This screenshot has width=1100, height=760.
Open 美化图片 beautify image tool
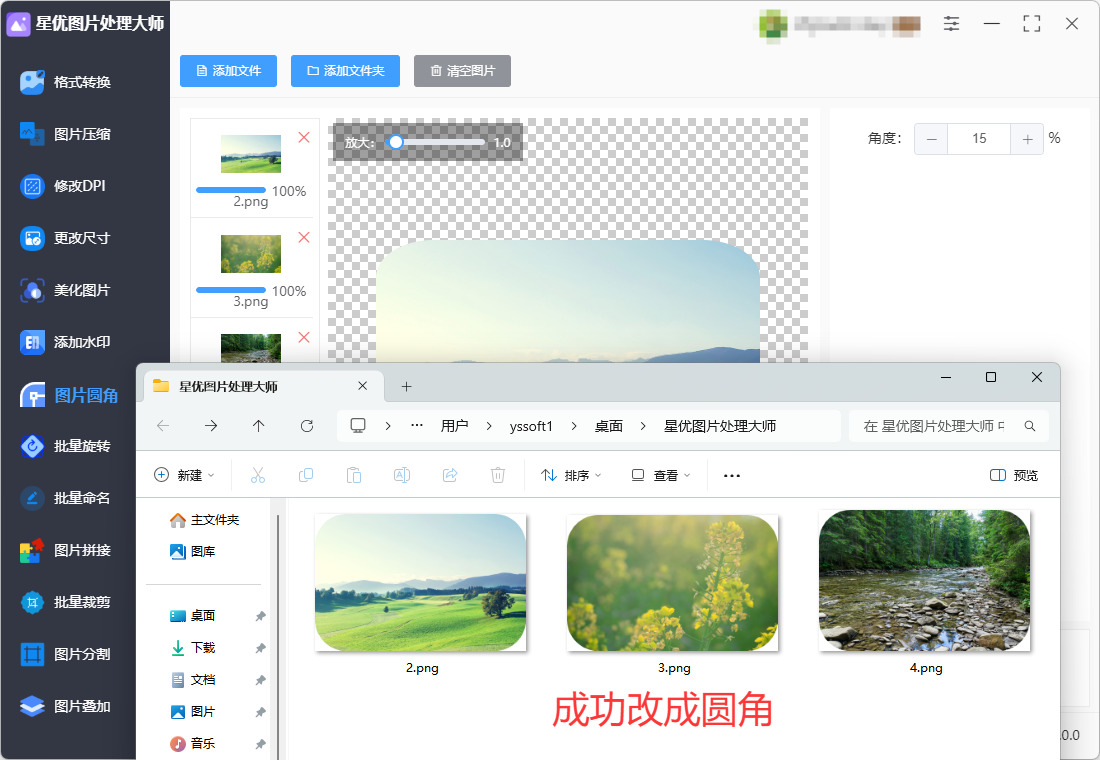click(66, 290)
